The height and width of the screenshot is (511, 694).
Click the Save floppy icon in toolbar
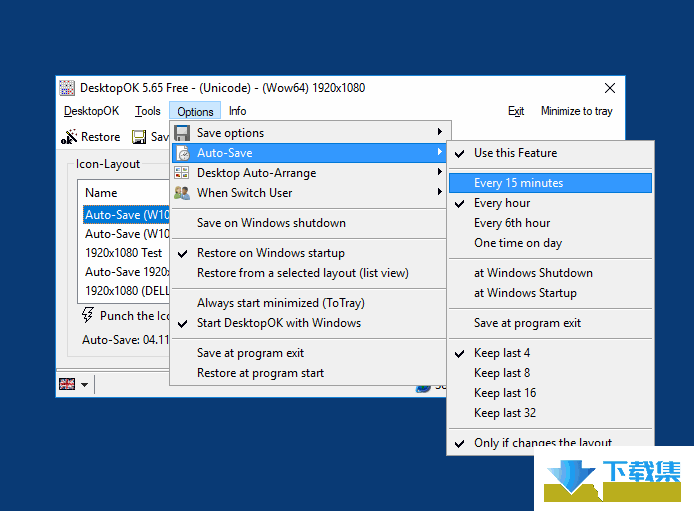click(139, 137)
